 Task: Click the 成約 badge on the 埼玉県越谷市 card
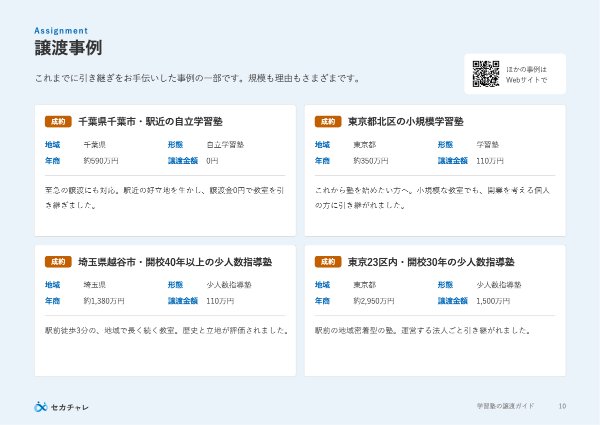tap(58, 262)
